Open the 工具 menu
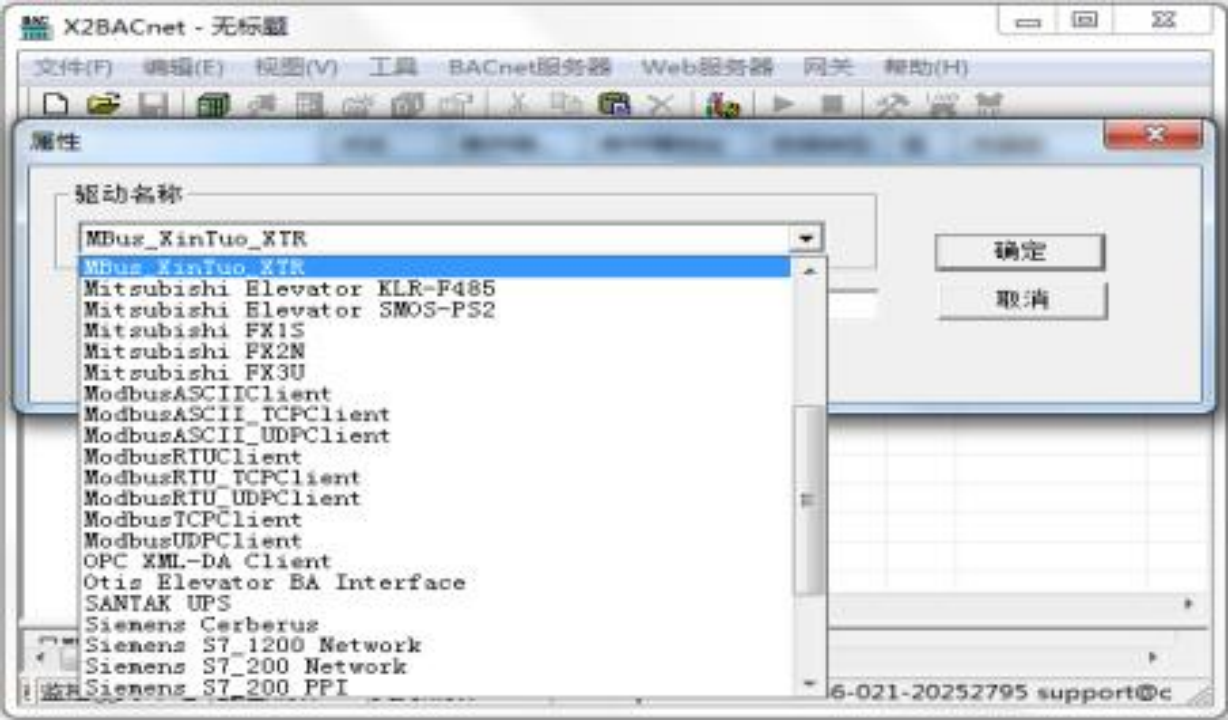 [393, 67]
